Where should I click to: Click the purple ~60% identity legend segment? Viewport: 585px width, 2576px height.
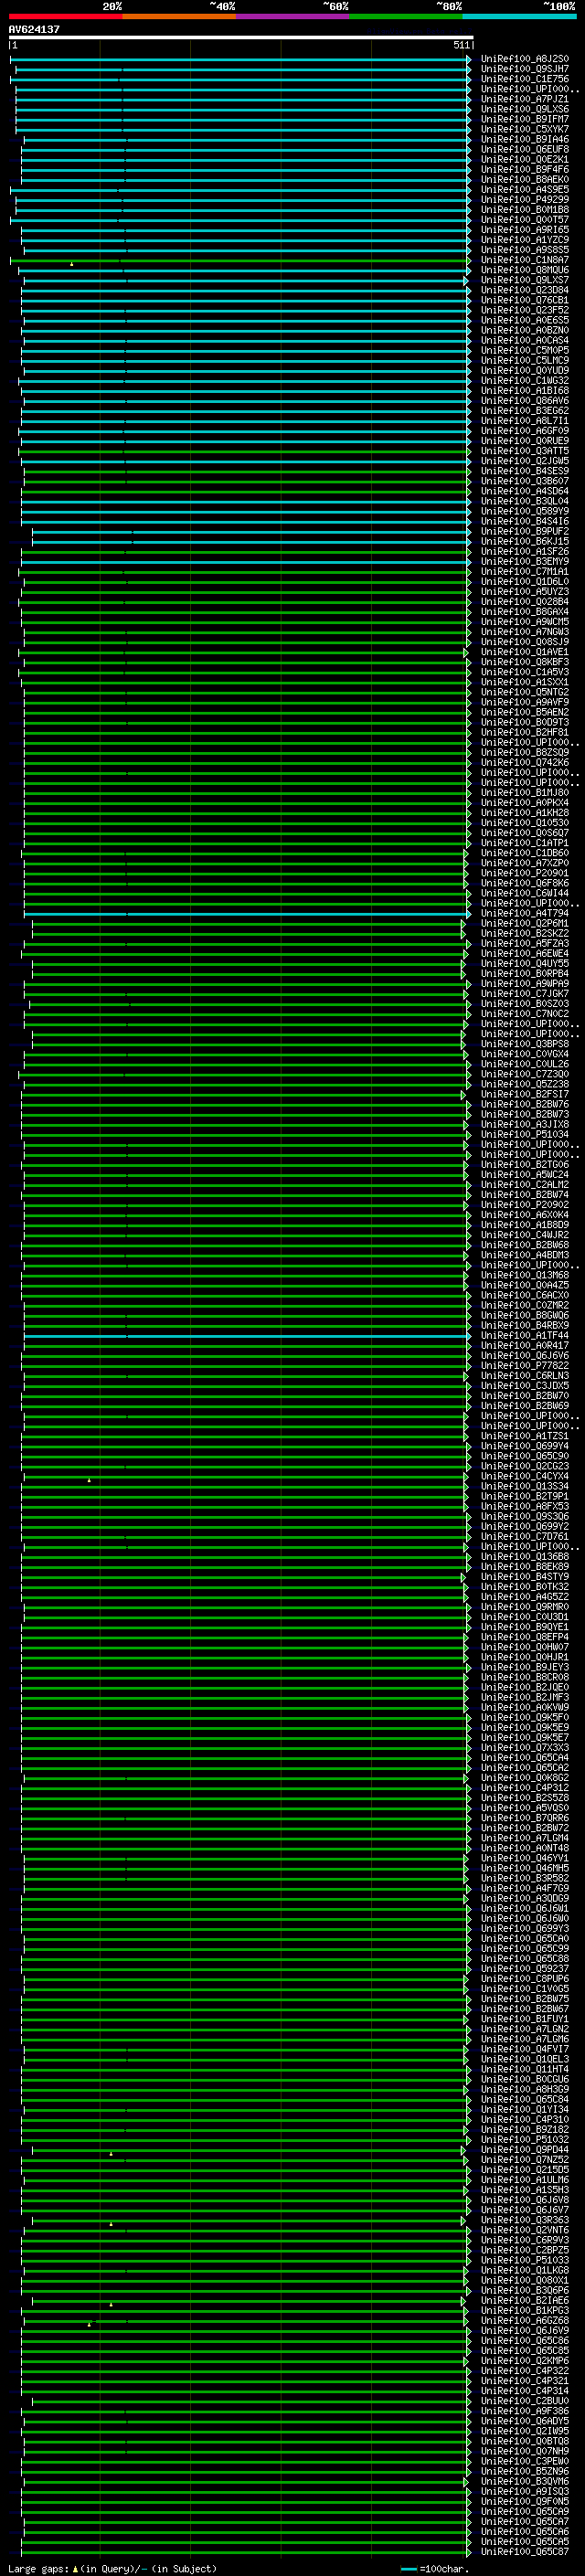pyautogui.click(x=293, y=16)
